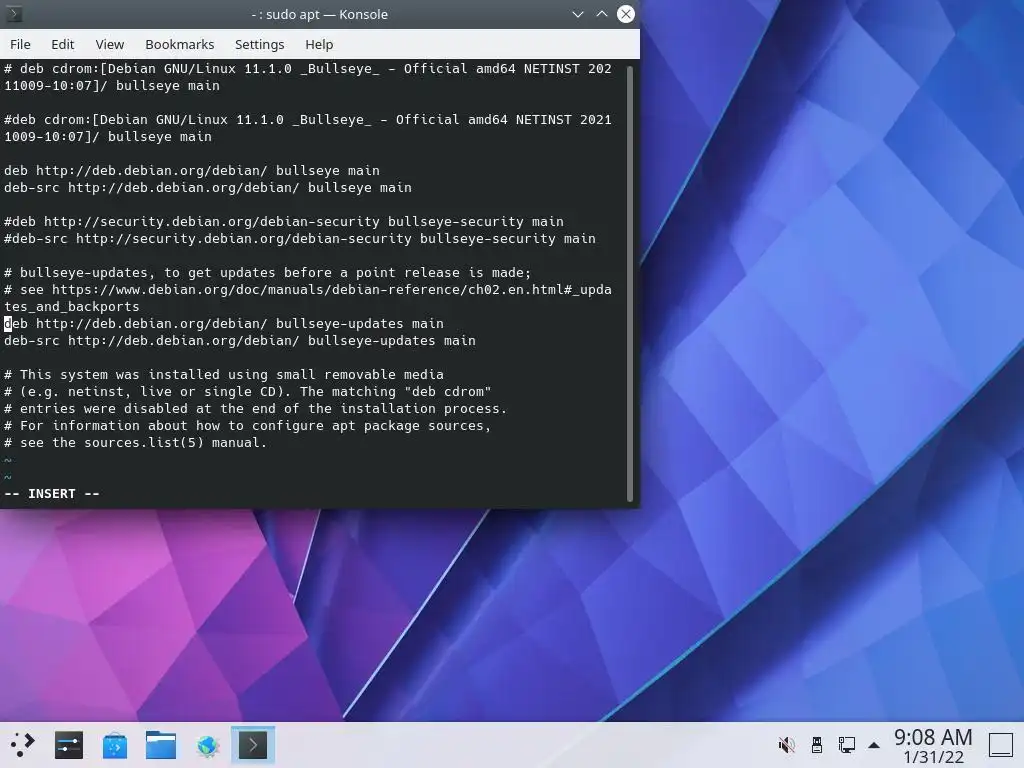Open Dolphin file manager from taskbar
1024x768 pixels.
point(161,745)
